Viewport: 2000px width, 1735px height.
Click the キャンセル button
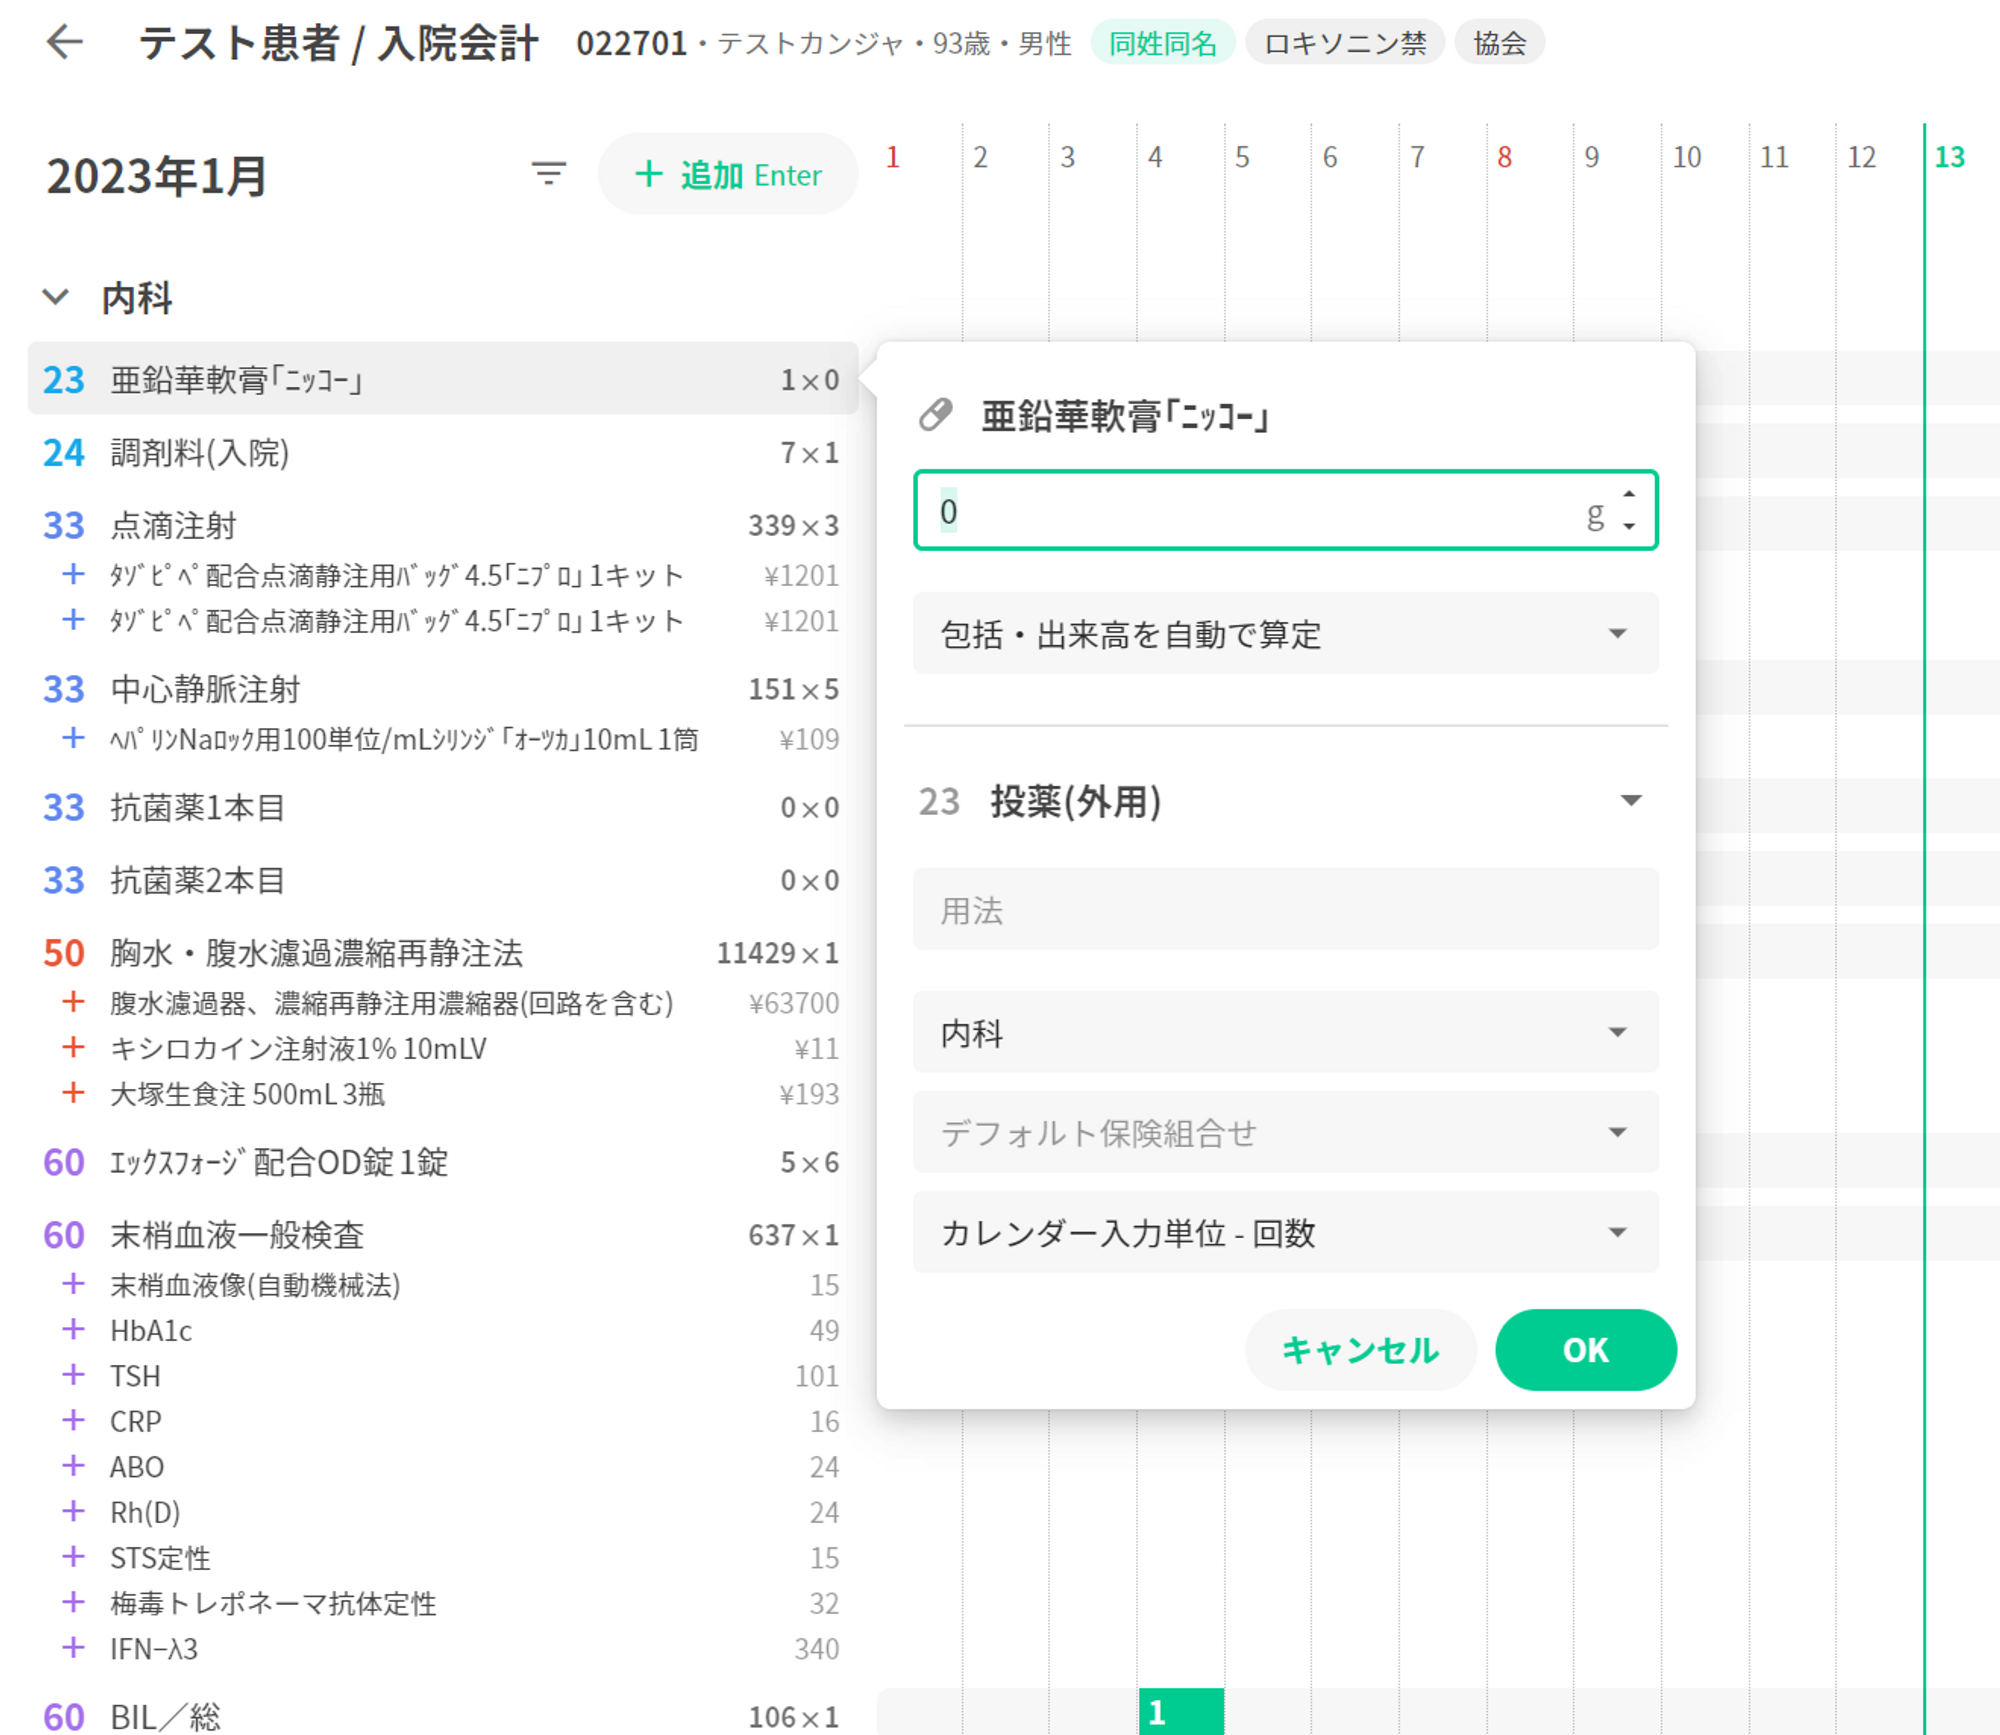[x=1360, y=1349]
